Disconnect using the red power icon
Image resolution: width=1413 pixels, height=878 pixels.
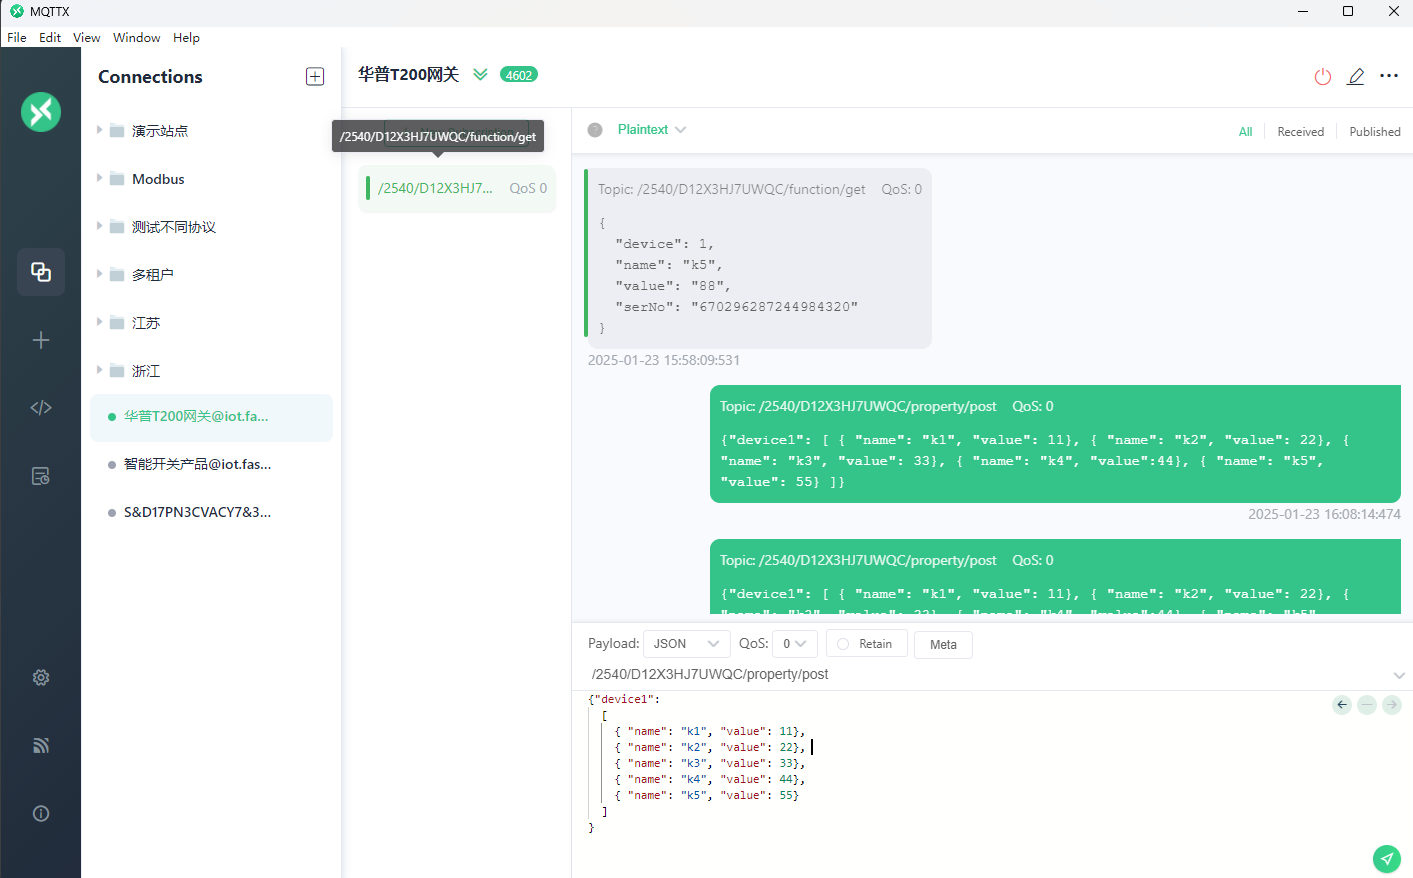click(x=1323, y=77)
